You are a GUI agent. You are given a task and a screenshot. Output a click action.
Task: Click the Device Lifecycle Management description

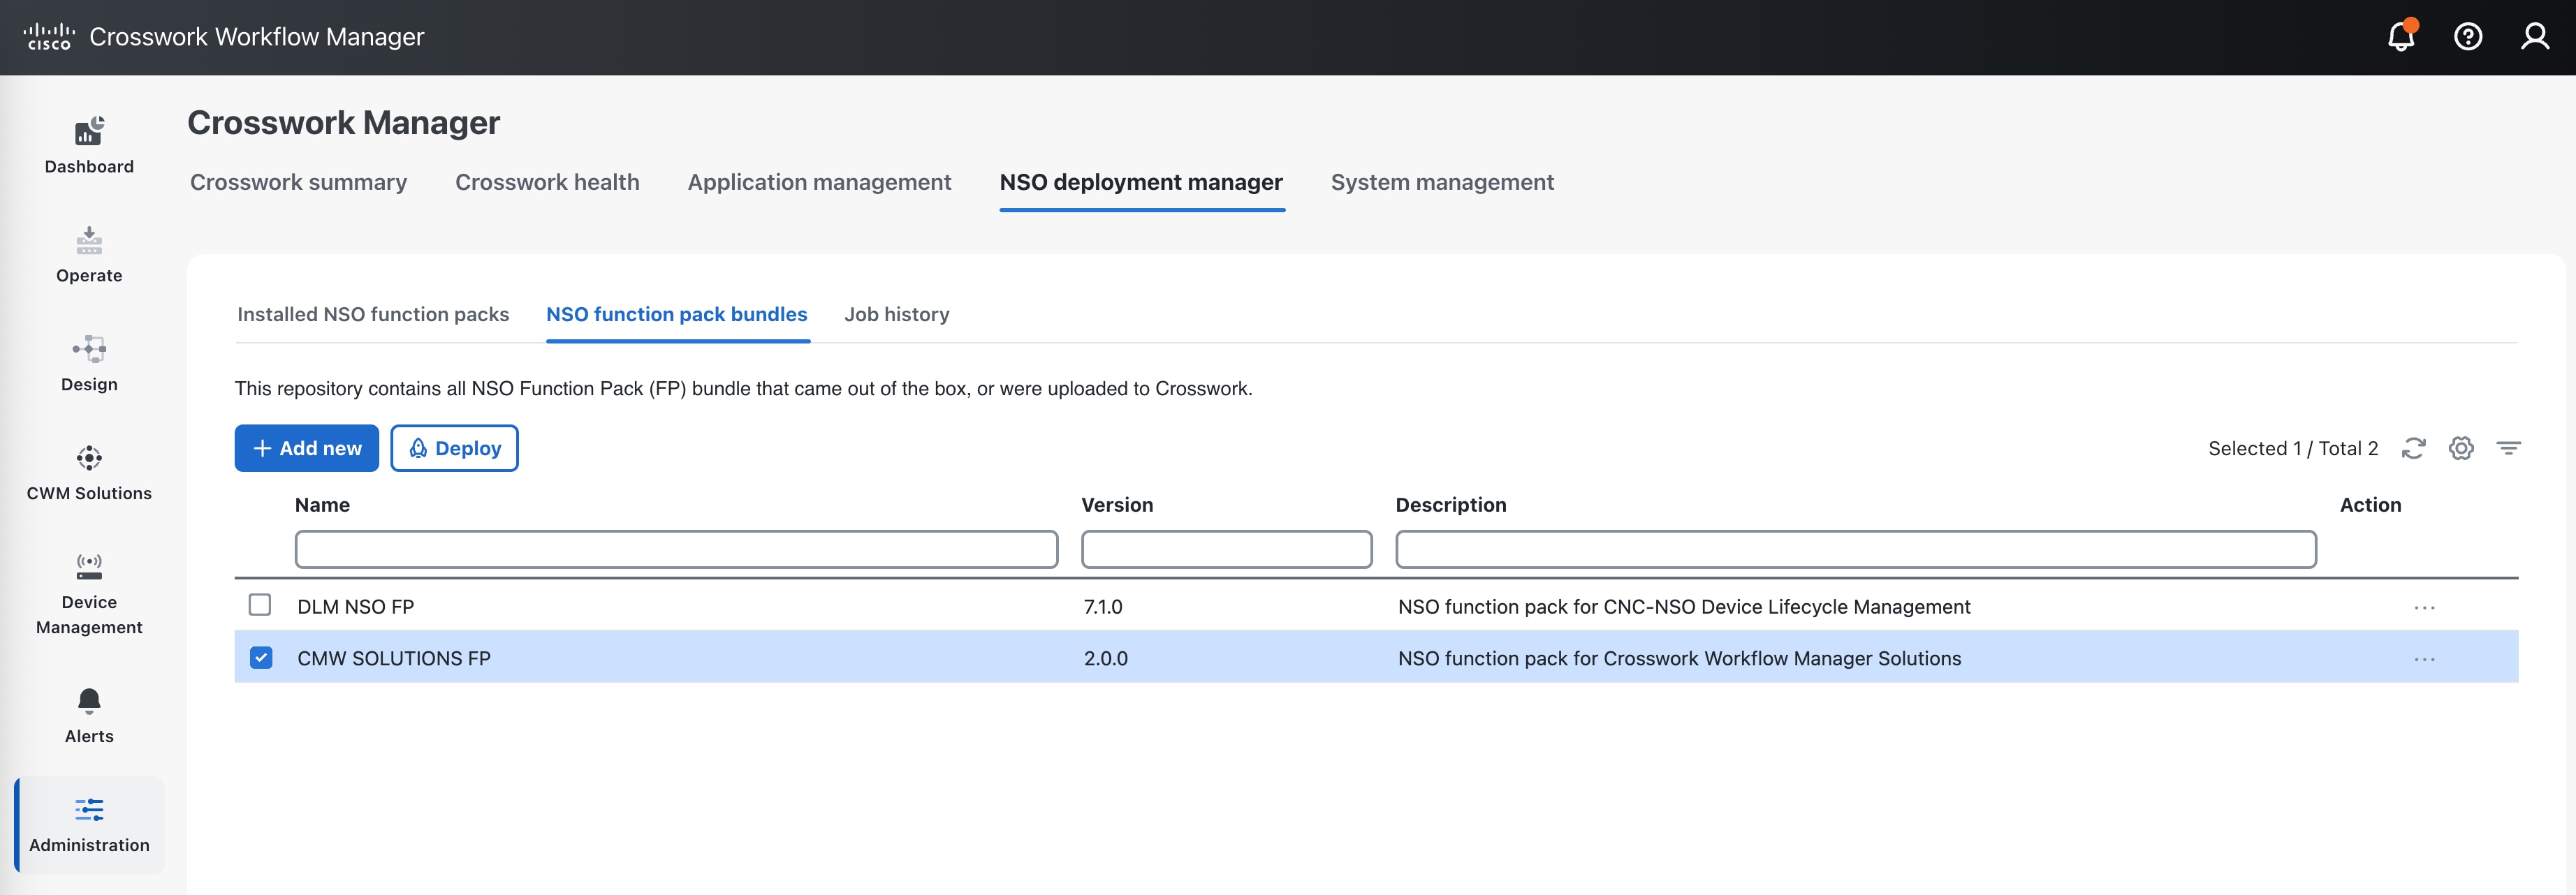1684,607
